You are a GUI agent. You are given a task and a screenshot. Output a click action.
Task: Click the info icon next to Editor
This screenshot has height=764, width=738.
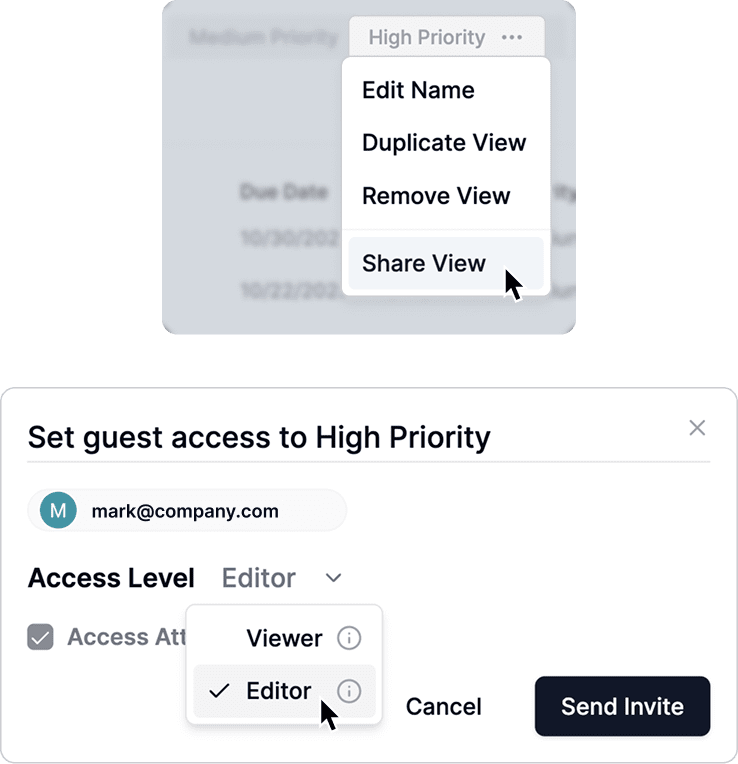[x=348, y=691]
